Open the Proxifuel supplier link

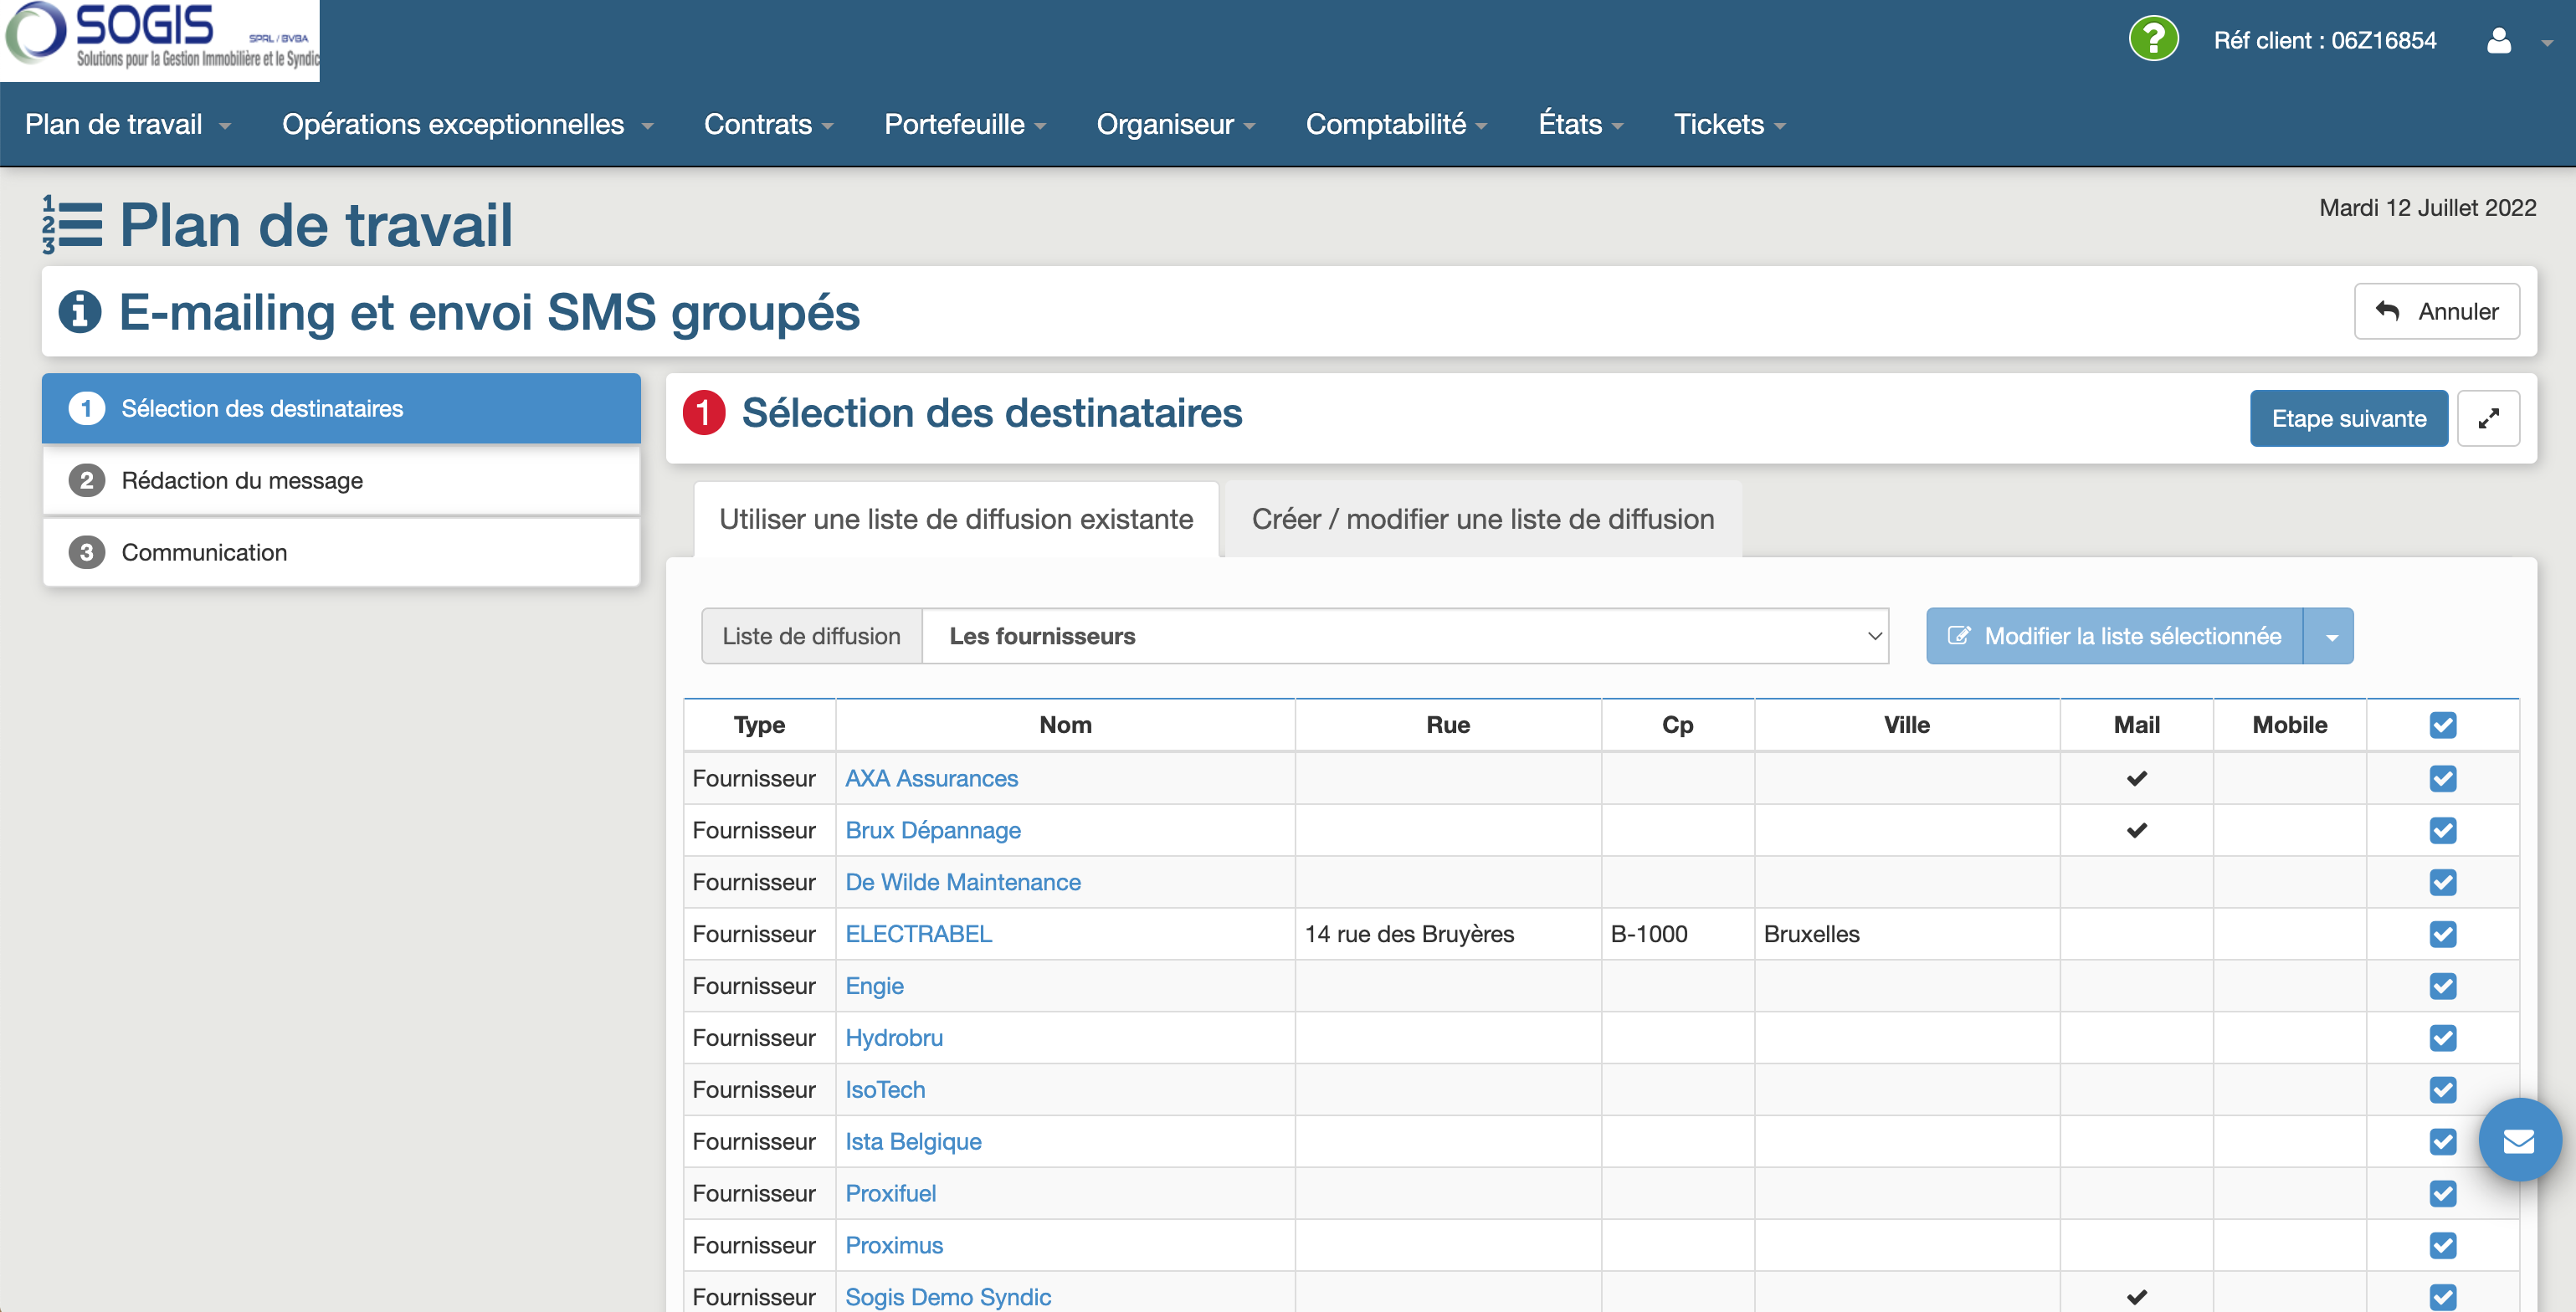[890, 1193]
